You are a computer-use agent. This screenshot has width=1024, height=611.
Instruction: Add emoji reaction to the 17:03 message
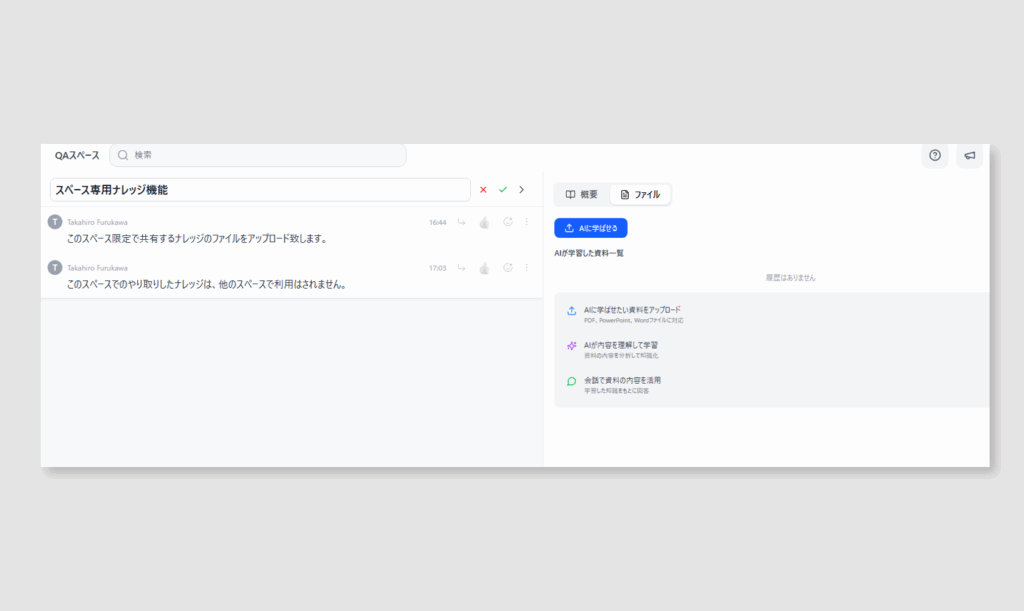pos(508,268)
